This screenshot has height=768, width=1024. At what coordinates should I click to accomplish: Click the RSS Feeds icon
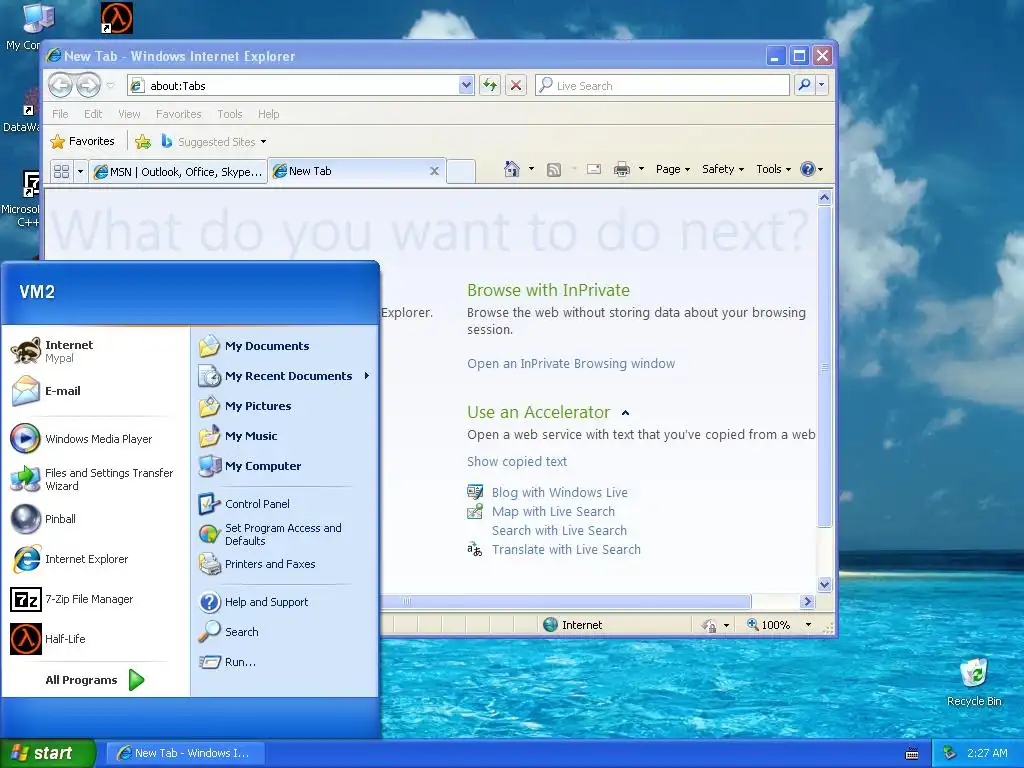(x=554, y=170)
